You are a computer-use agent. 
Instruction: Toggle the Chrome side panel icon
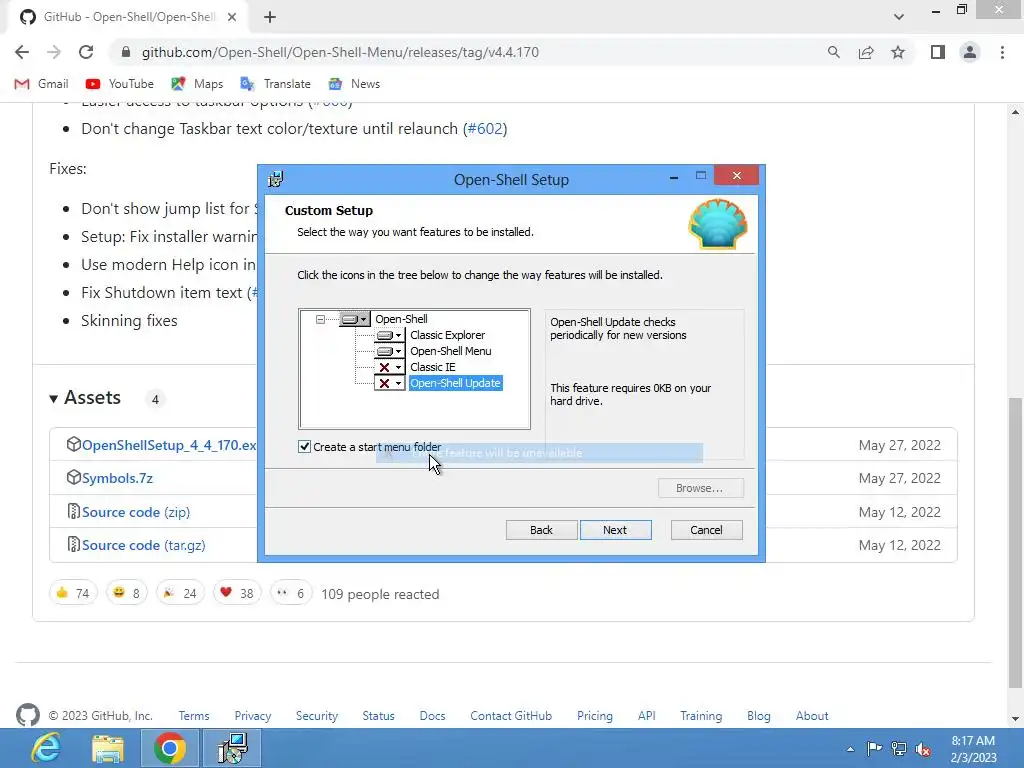tap(938, 52)
